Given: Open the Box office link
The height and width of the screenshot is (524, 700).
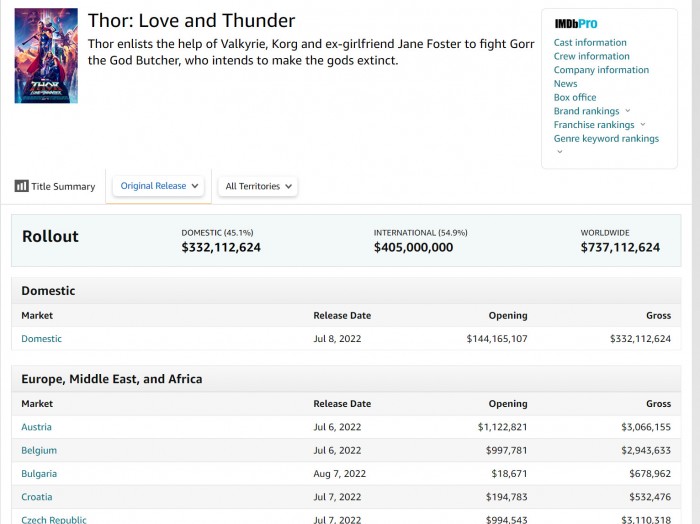Looking at the screenshot, I should click(x=575, y=97).
